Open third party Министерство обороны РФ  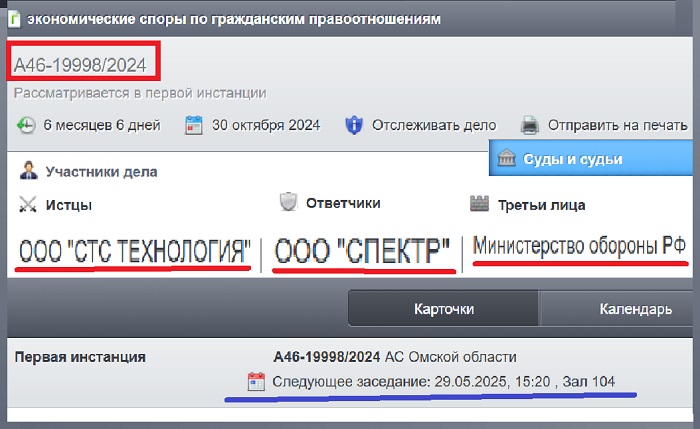click(579, 246)
